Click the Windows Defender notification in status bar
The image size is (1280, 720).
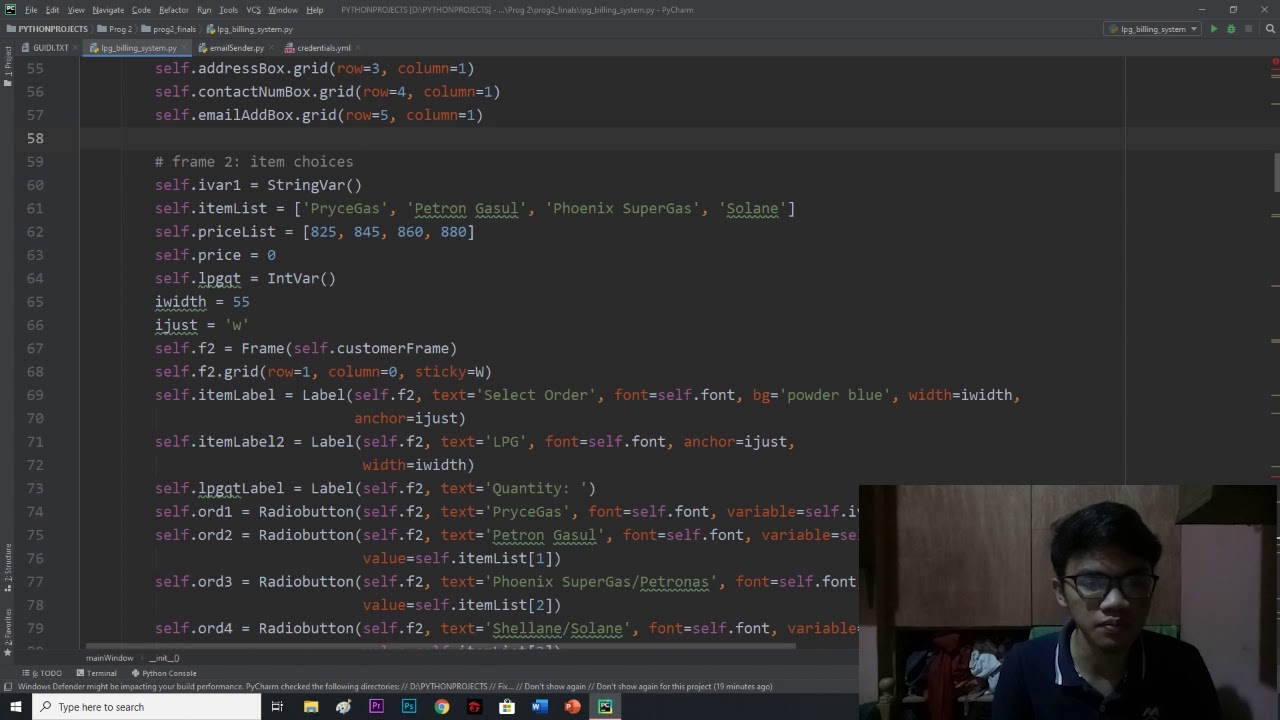click(395, 686)
